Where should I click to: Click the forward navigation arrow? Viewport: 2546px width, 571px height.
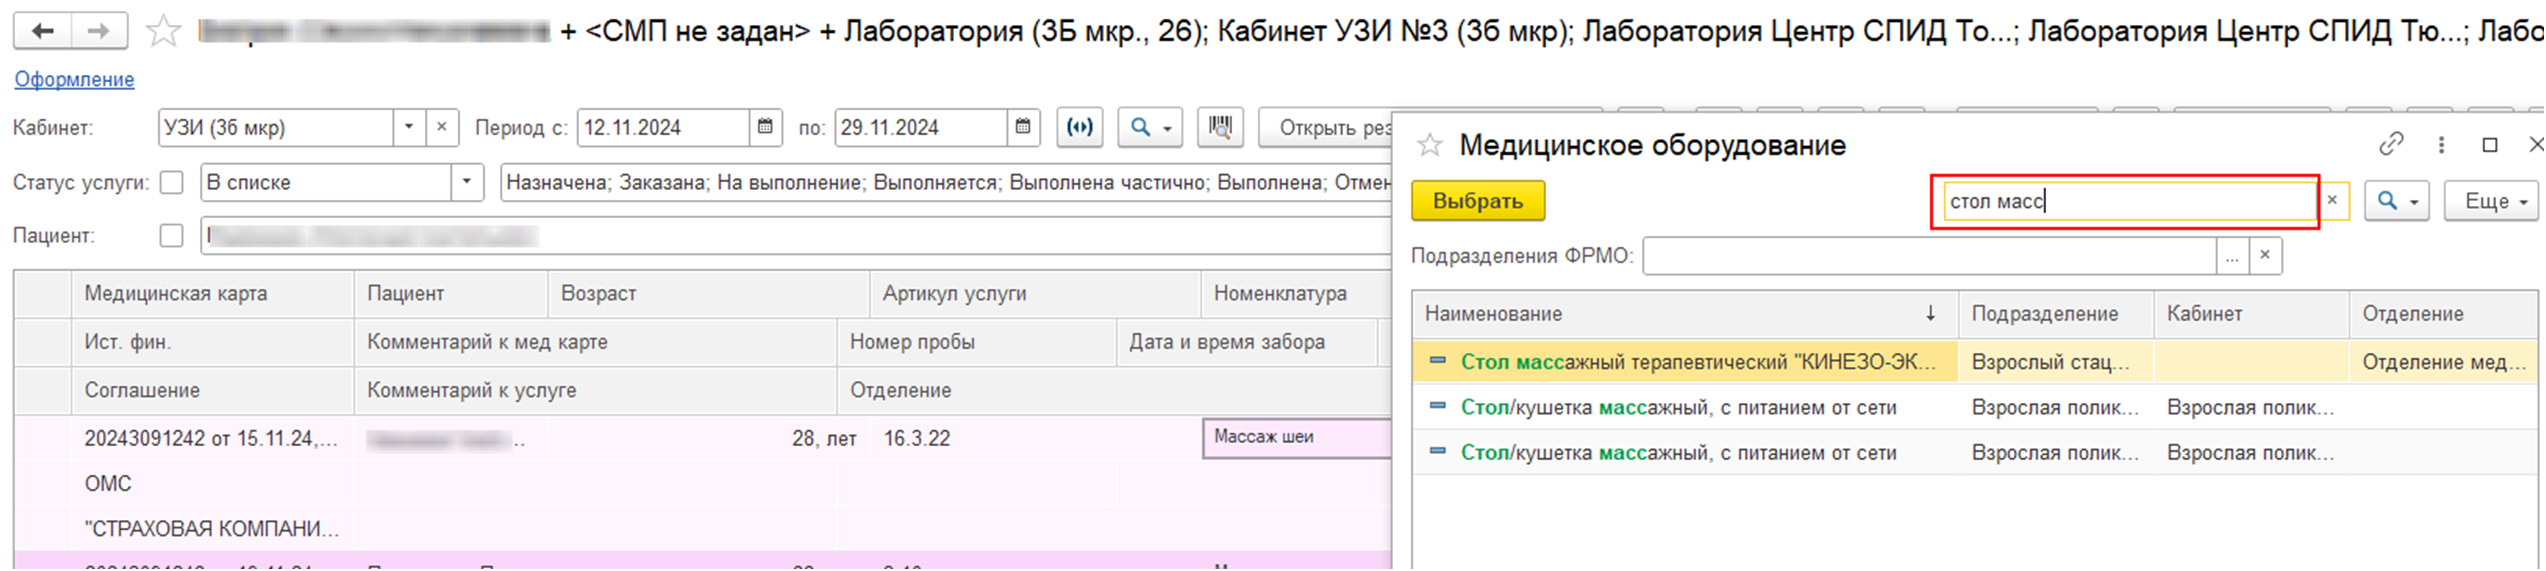pyautogui.click(x=98, y=31)
